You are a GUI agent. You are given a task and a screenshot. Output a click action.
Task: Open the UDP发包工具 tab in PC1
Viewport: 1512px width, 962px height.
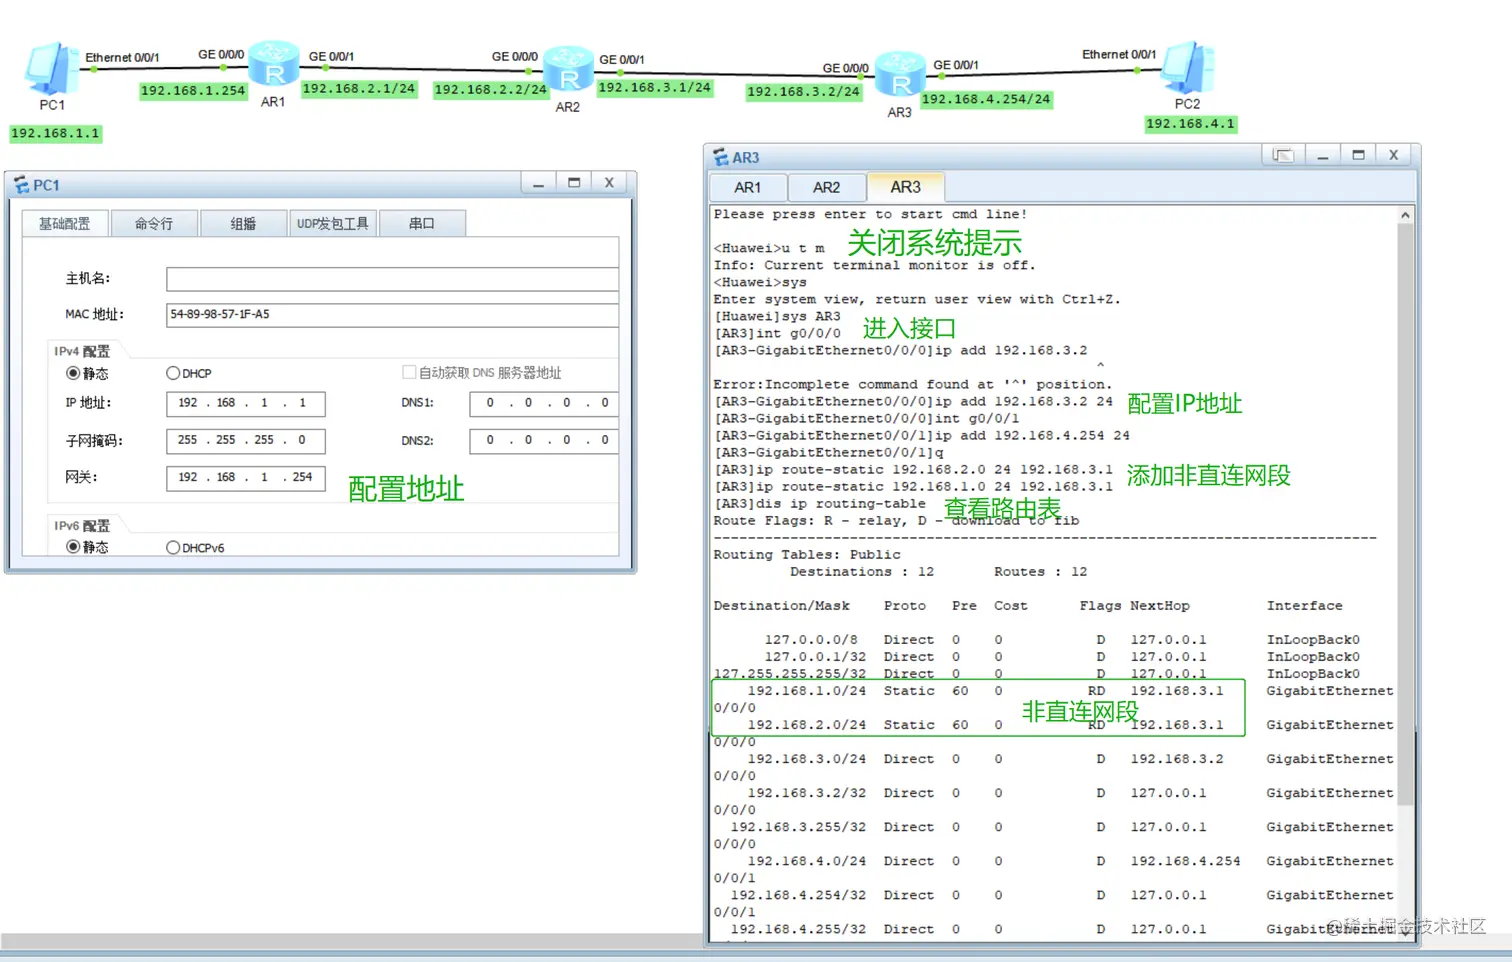332,223
